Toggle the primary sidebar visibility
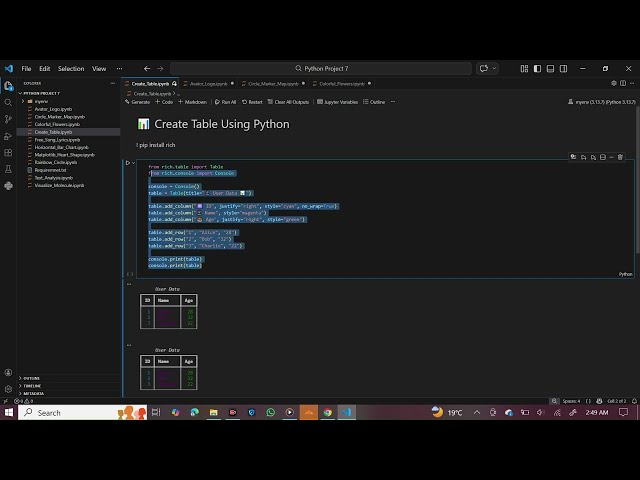Screen dimensions: 640x480 tap(538, 69)
